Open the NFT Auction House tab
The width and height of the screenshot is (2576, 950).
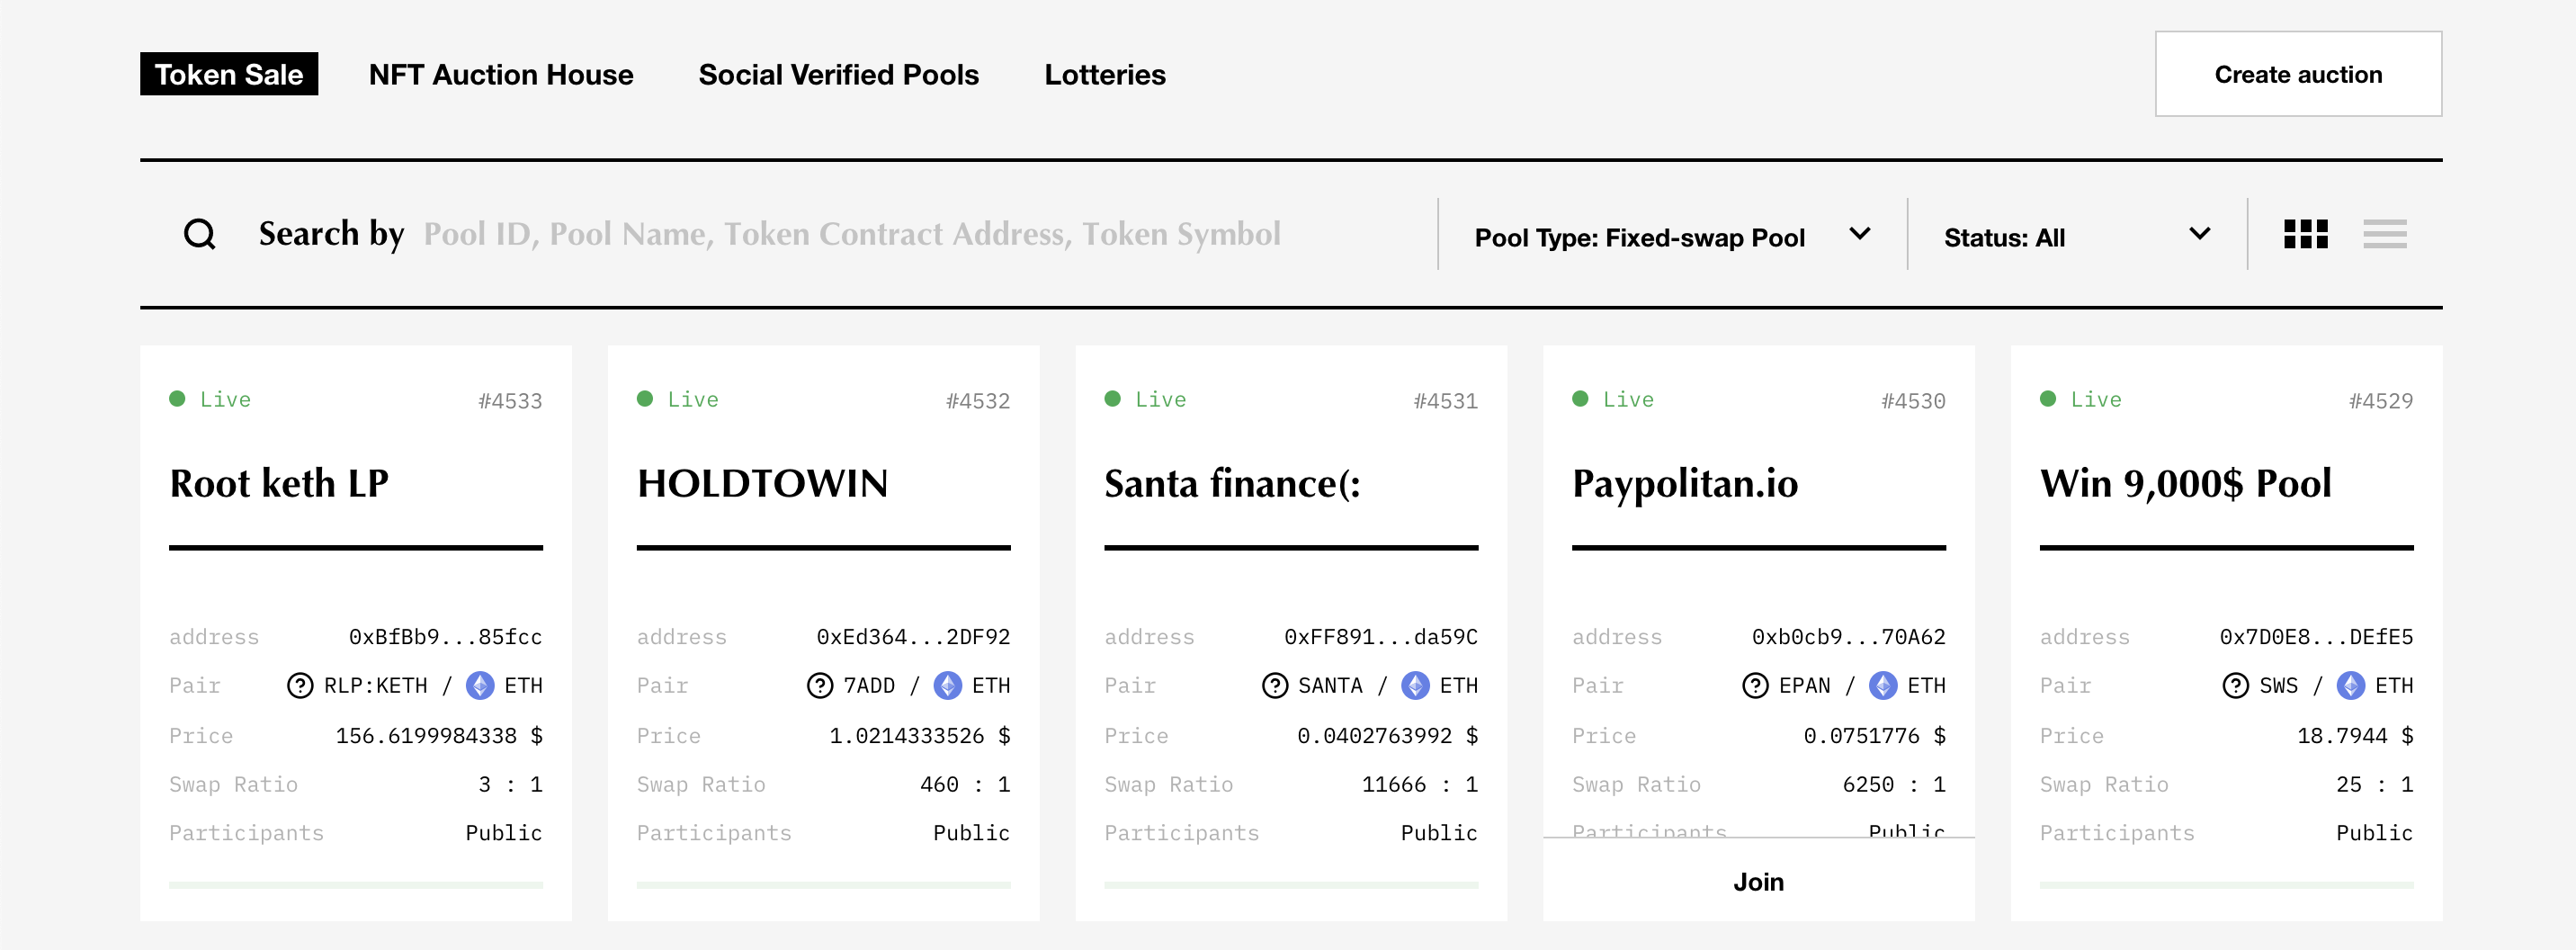501,75
